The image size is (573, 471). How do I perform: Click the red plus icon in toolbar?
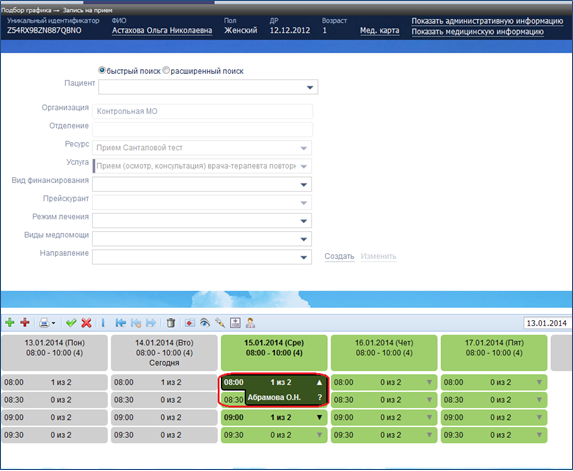(25, 323)
